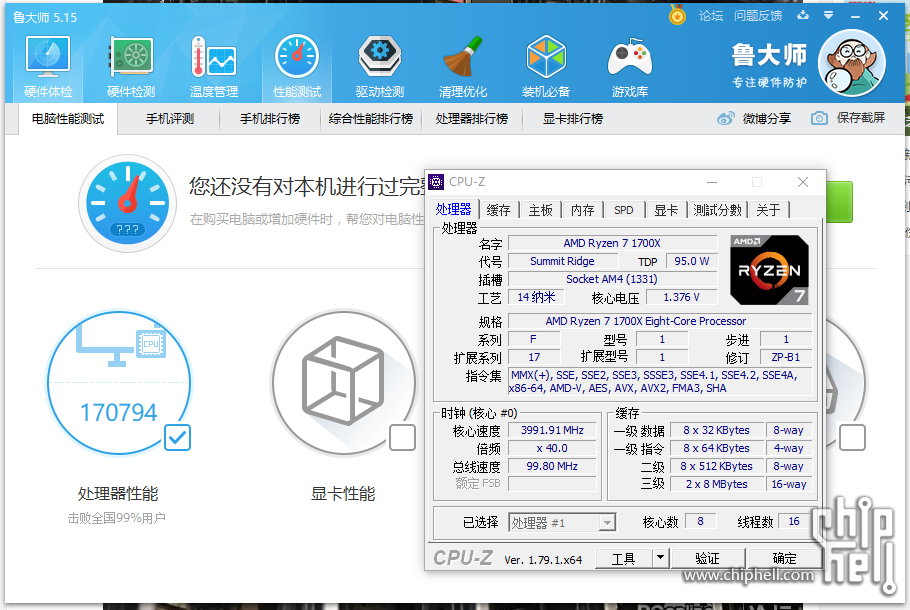Click the 处理器性能 score circle 170794
The image size is (910, 610).
click(x=119, y=383)
